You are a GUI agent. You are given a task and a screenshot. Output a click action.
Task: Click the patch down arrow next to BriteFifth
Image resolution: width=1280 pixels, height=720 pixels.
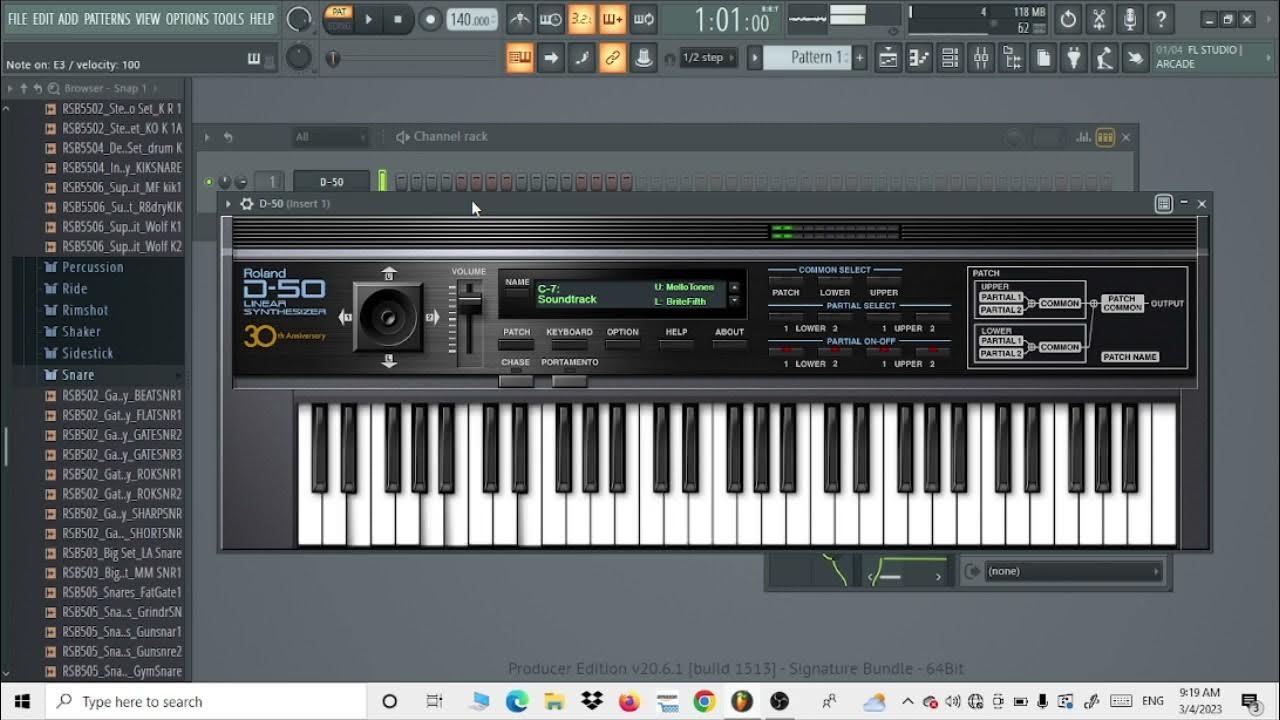(x=735, y=300)
